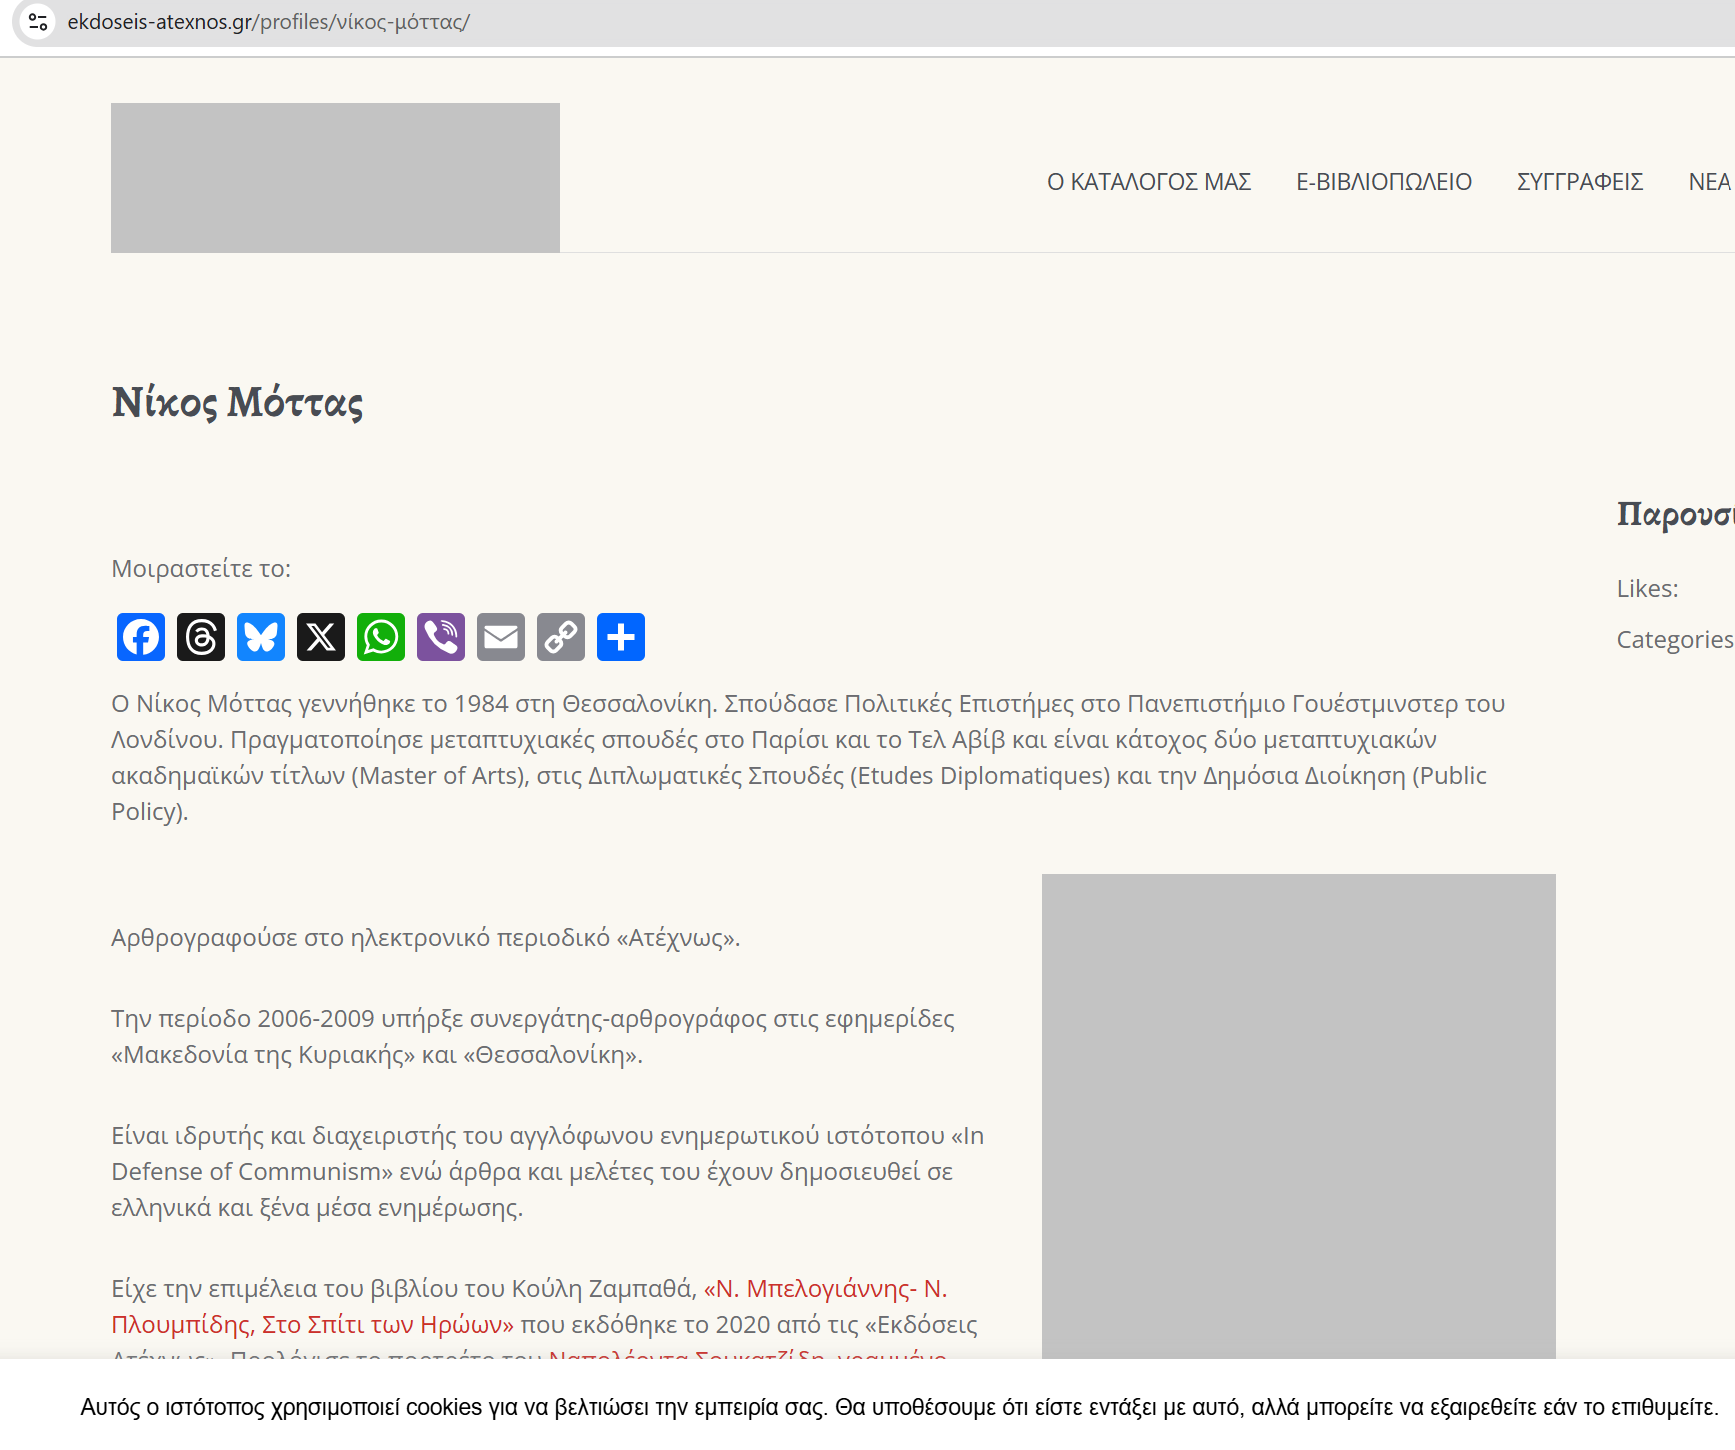
Task: Share the profile on Facebook
Action: [141, 637]
